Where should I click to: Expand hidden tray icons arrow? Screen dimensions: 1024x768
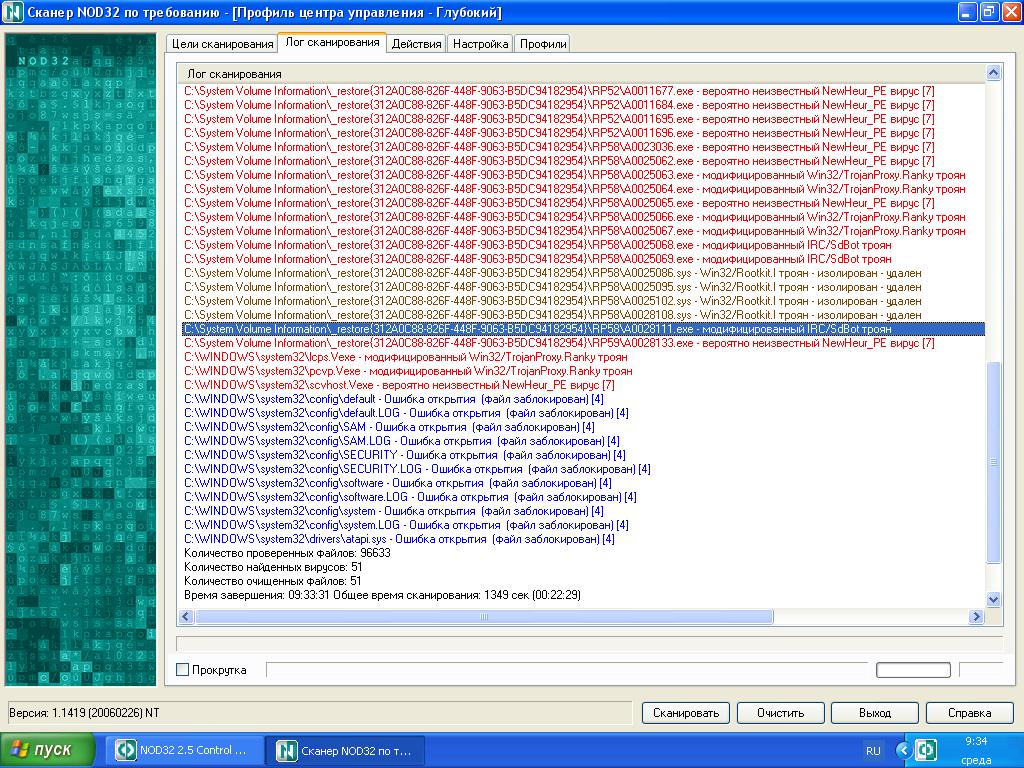tap(903, 750)
